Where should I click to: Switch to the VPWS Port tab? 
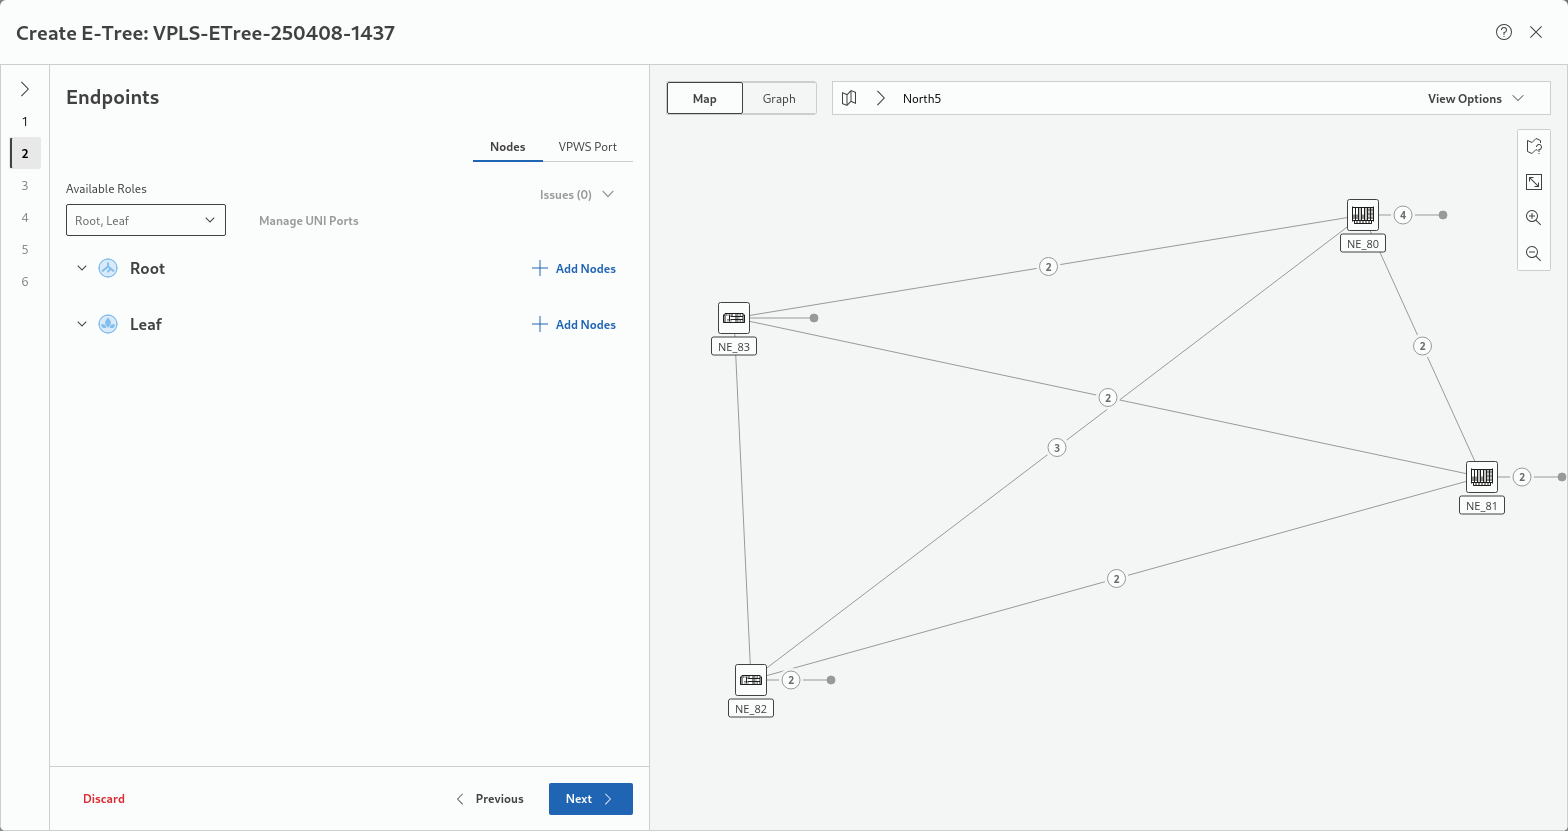point(587,147)
